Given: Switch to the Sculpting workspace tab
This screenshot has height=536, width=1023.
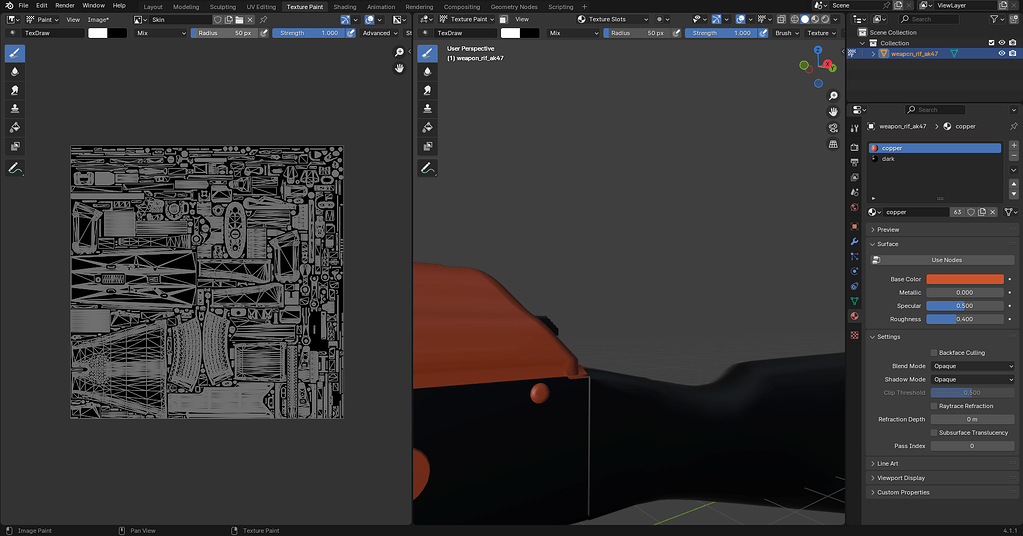Looking at the screenshot, I should point(222,7).
